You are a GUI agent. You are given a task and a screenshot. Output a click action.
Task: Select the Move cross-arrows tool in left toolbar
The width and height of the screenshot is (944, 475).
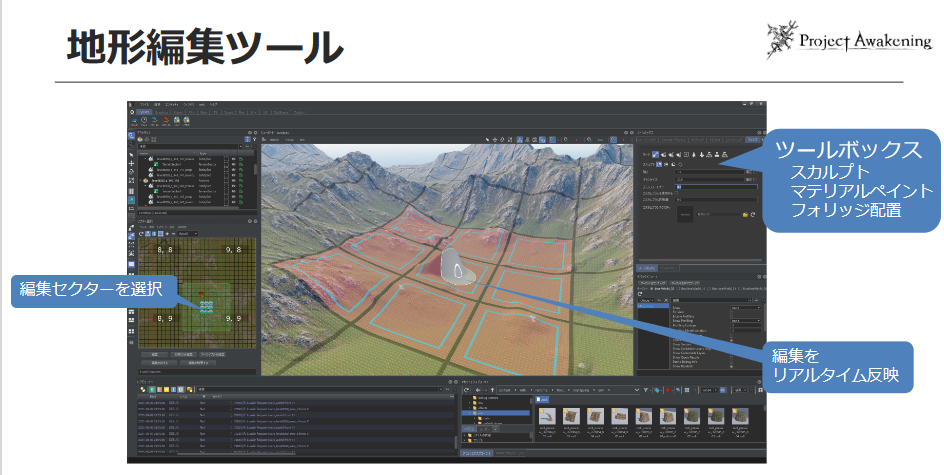coord(131,164)
